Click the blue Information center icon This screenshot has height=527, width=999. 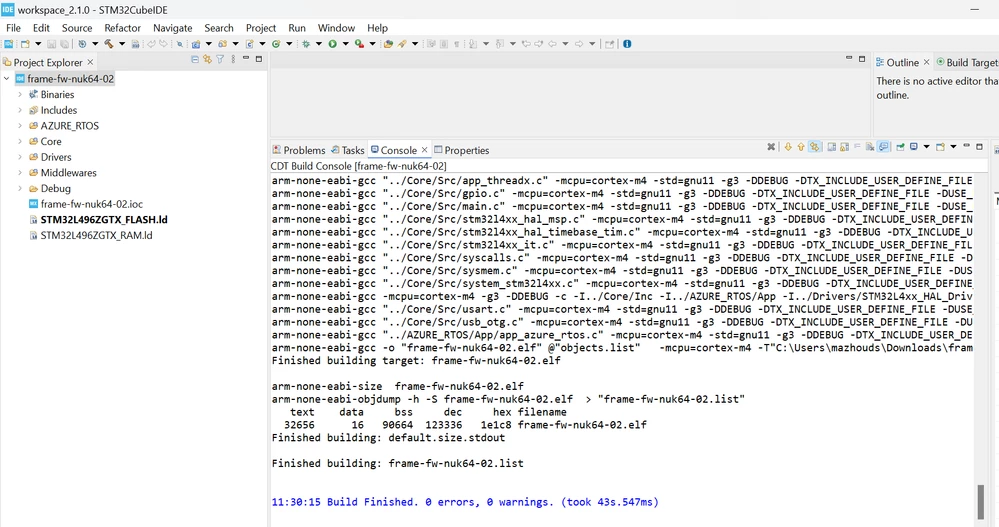coord(627,44)
